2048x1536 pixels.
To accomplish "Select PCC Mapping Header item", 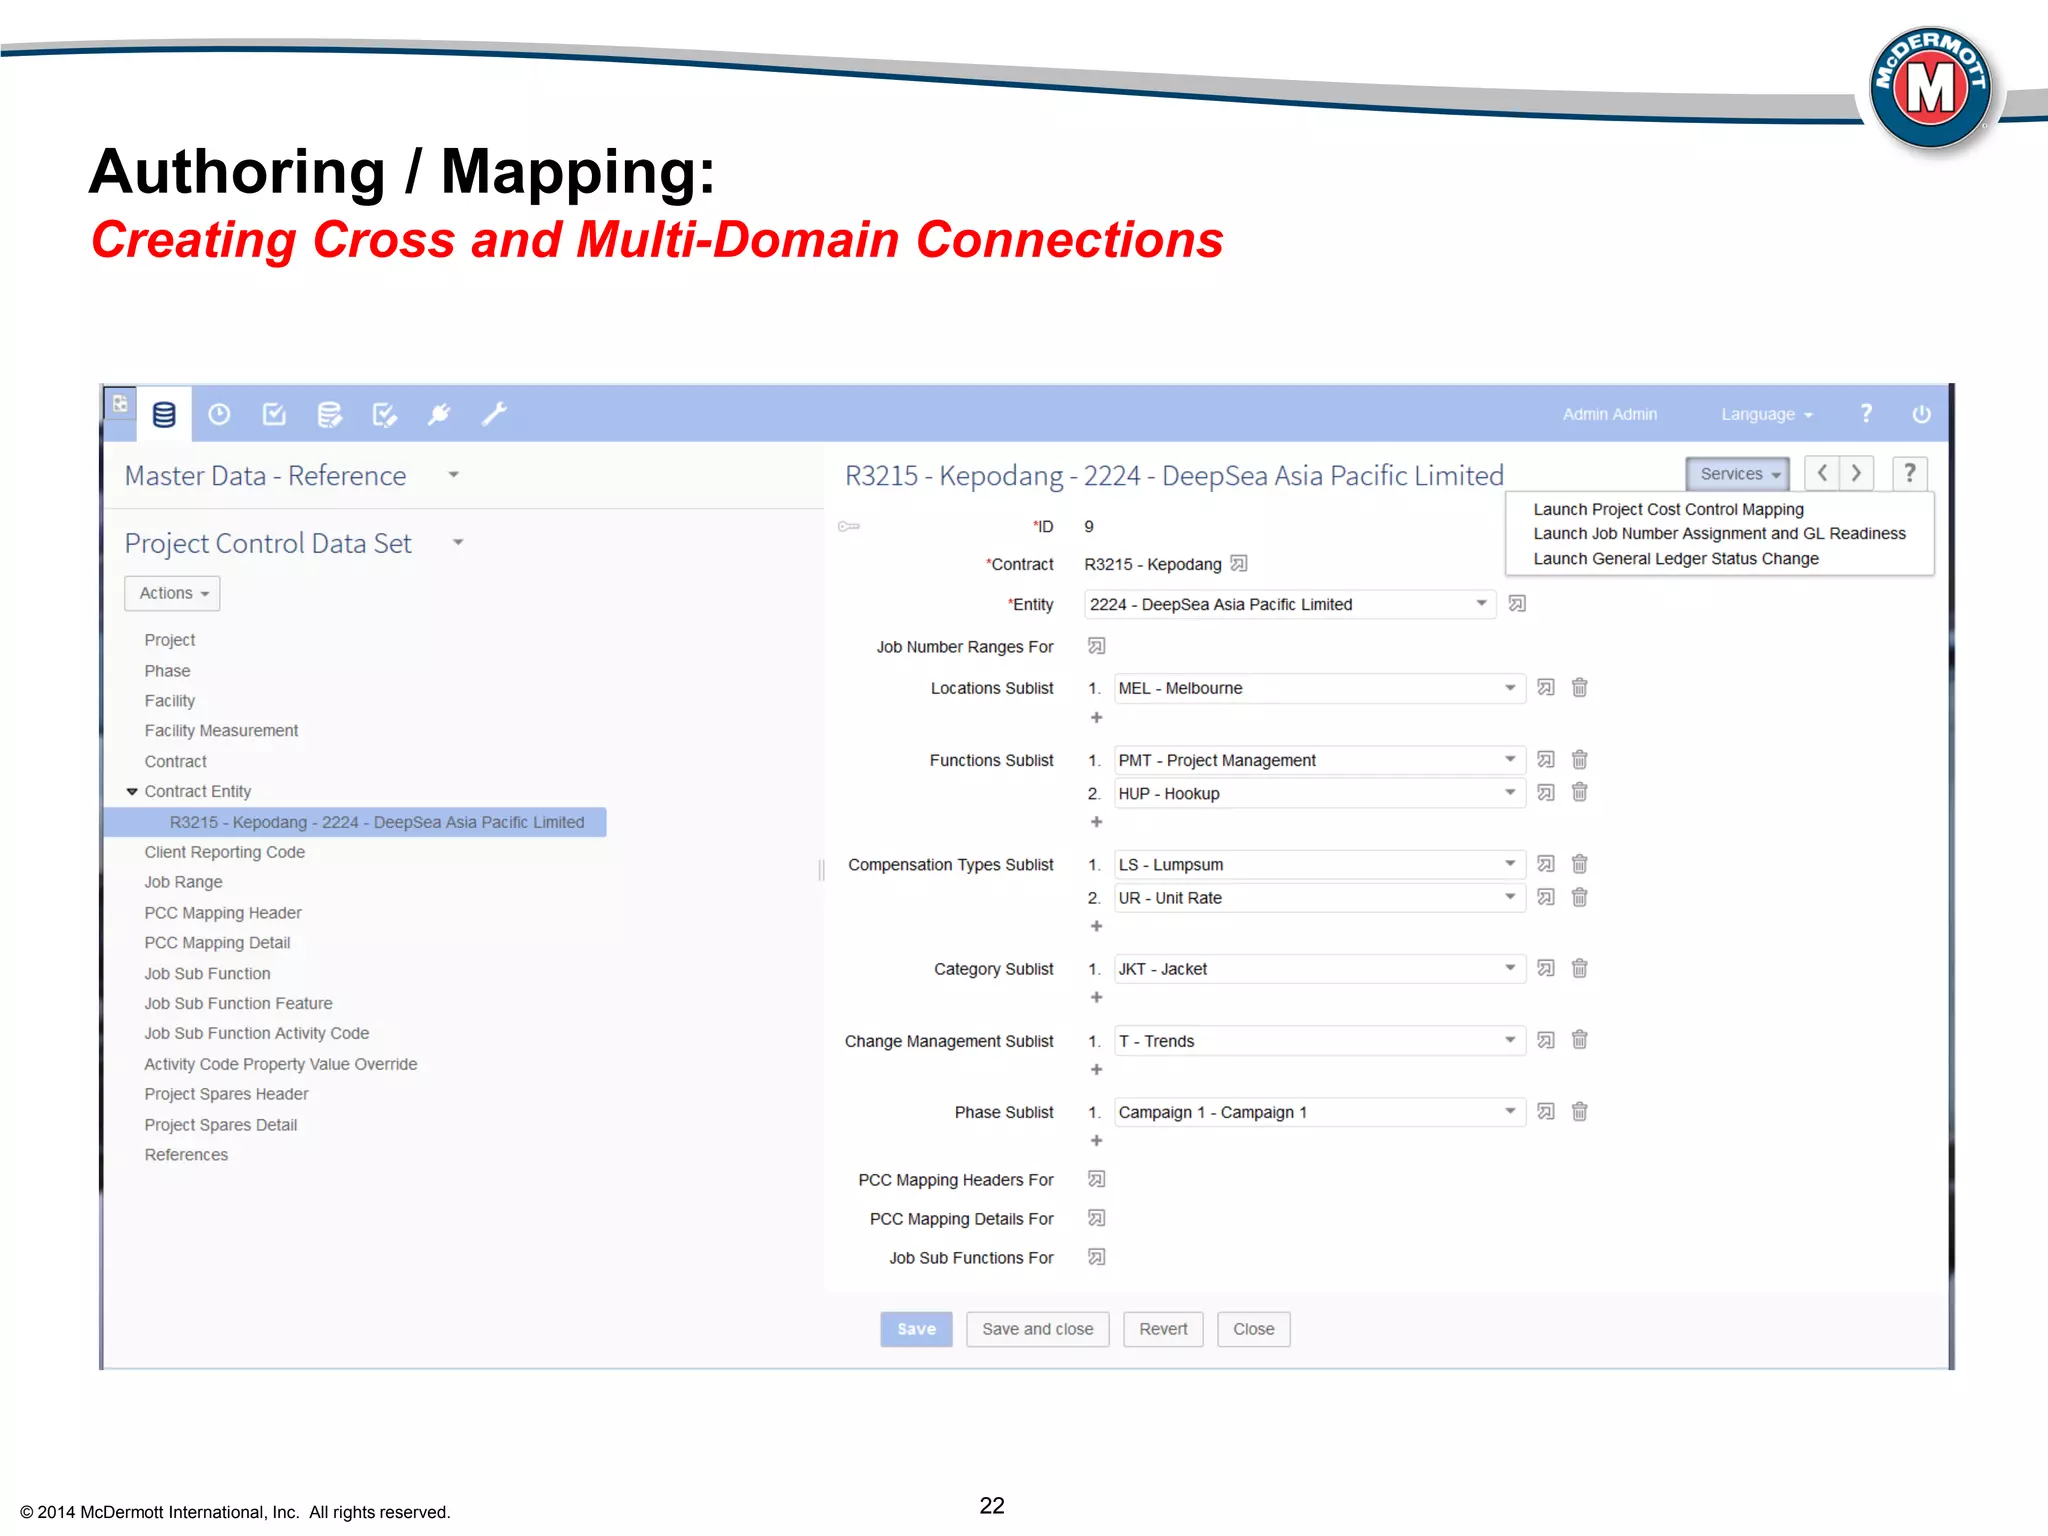I will pos(223,913).
